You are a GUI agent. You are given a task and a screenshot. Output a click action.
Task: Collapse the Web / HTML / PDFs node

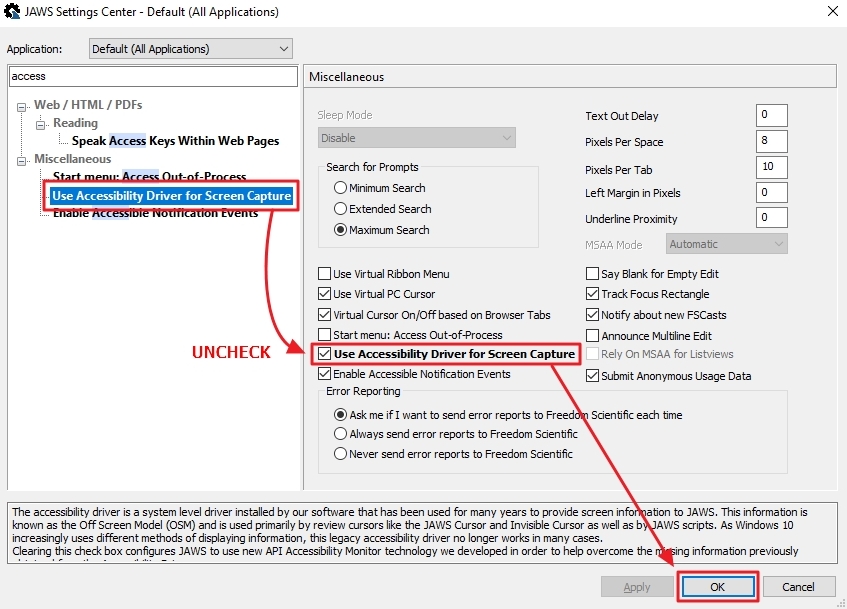pyautogui.click(x=21, y=107)
